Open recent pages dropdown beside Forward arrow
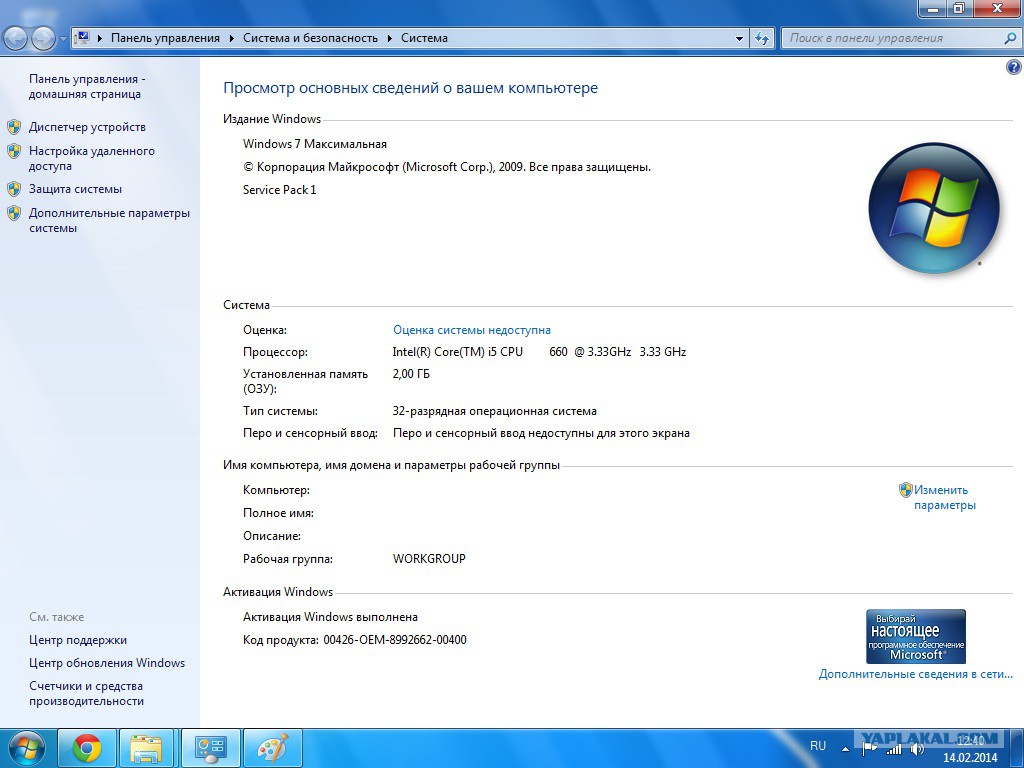Screen dimensions: 1024x768 point(63,39)
